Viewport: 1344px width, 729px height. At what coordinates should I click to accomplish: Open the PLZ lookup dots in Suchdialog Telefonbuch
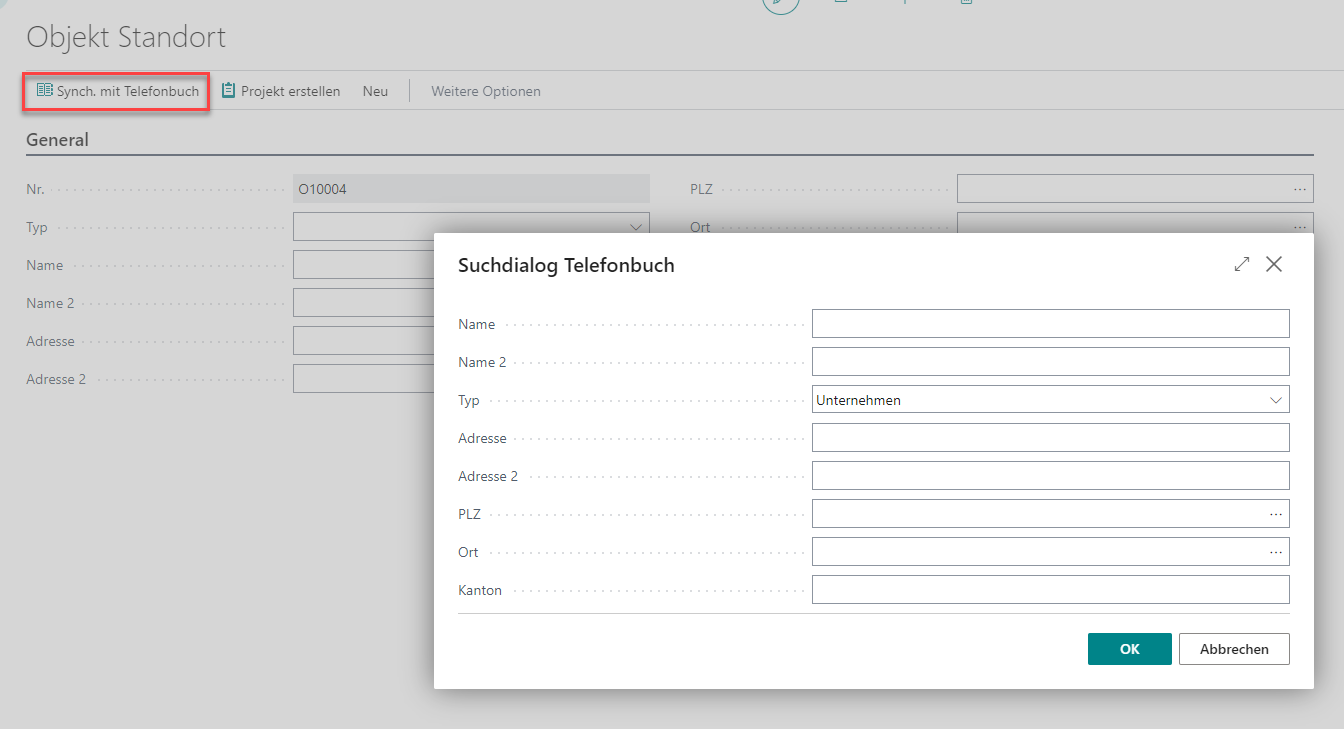(x=1276, y=514)
